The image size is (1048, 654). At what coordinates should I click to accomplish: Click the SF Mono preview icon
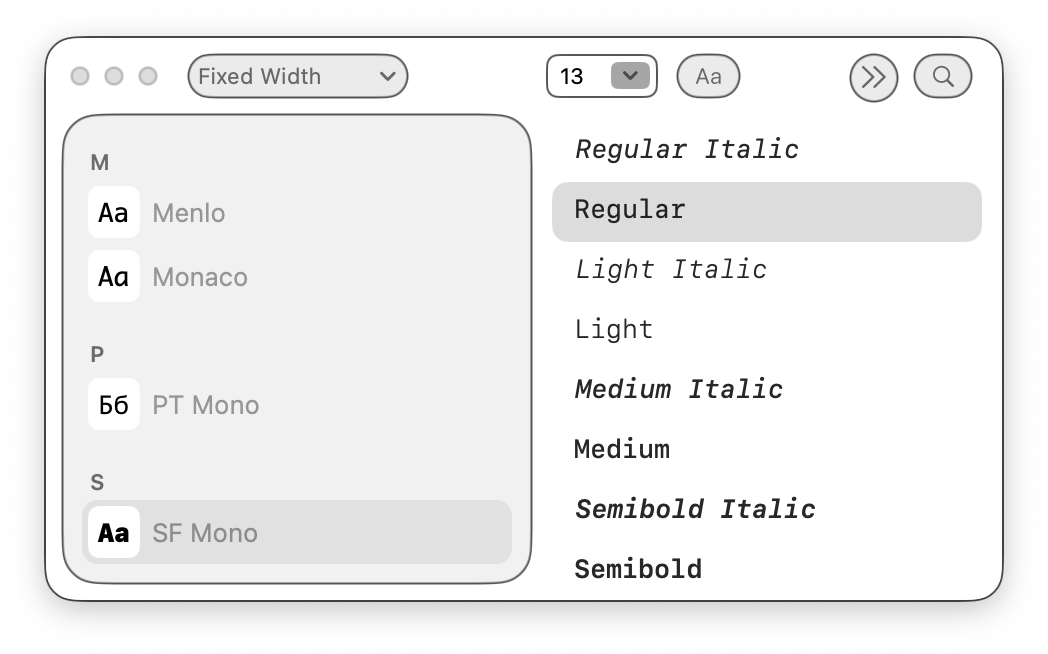pyautogui.click(x=114, y=532)
